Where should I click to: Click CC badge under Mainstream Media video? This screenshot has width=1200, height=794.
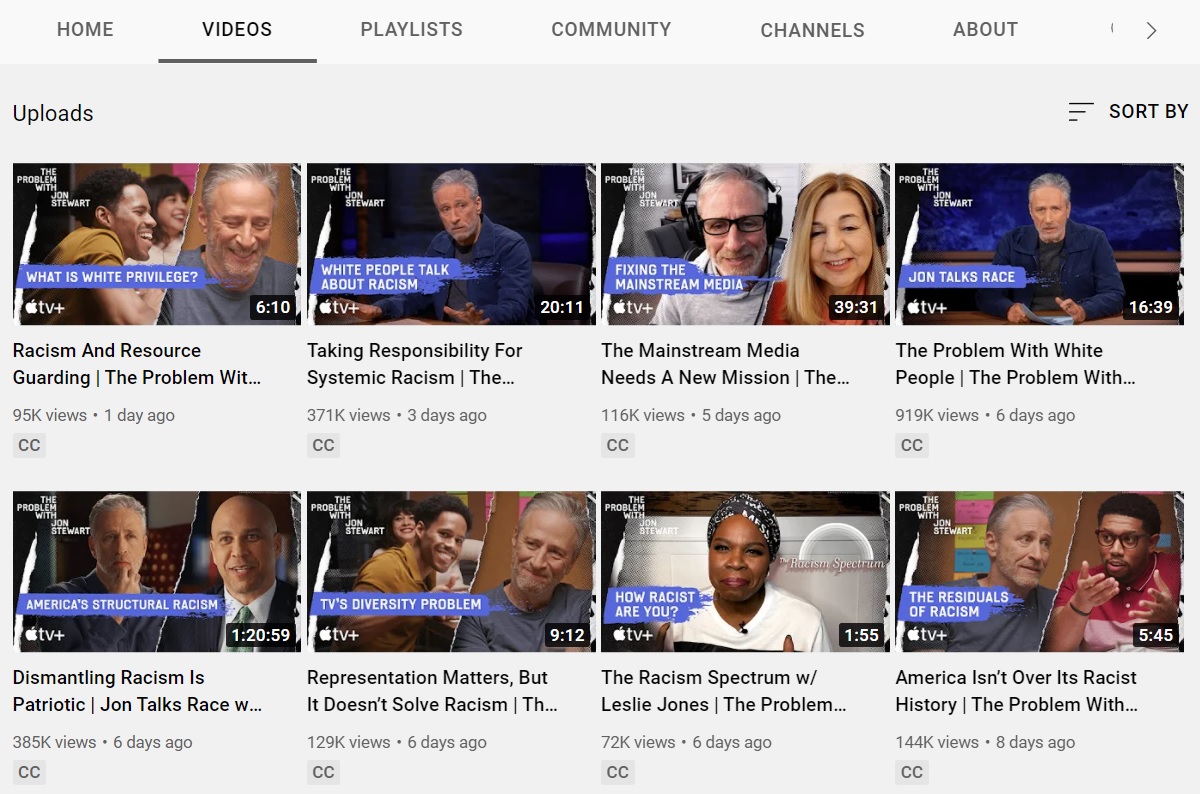(617, 445)
